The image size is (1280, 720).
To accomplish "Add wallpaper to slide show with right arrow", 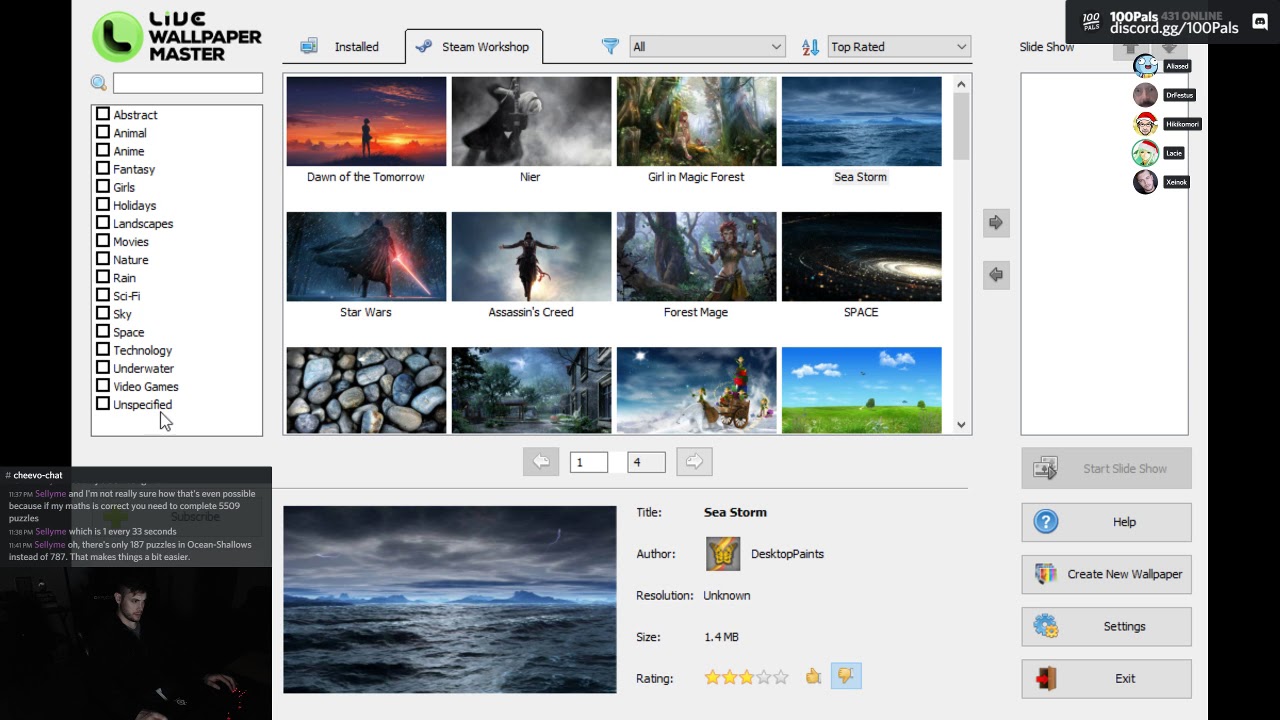I will click(x=996, y=223).
